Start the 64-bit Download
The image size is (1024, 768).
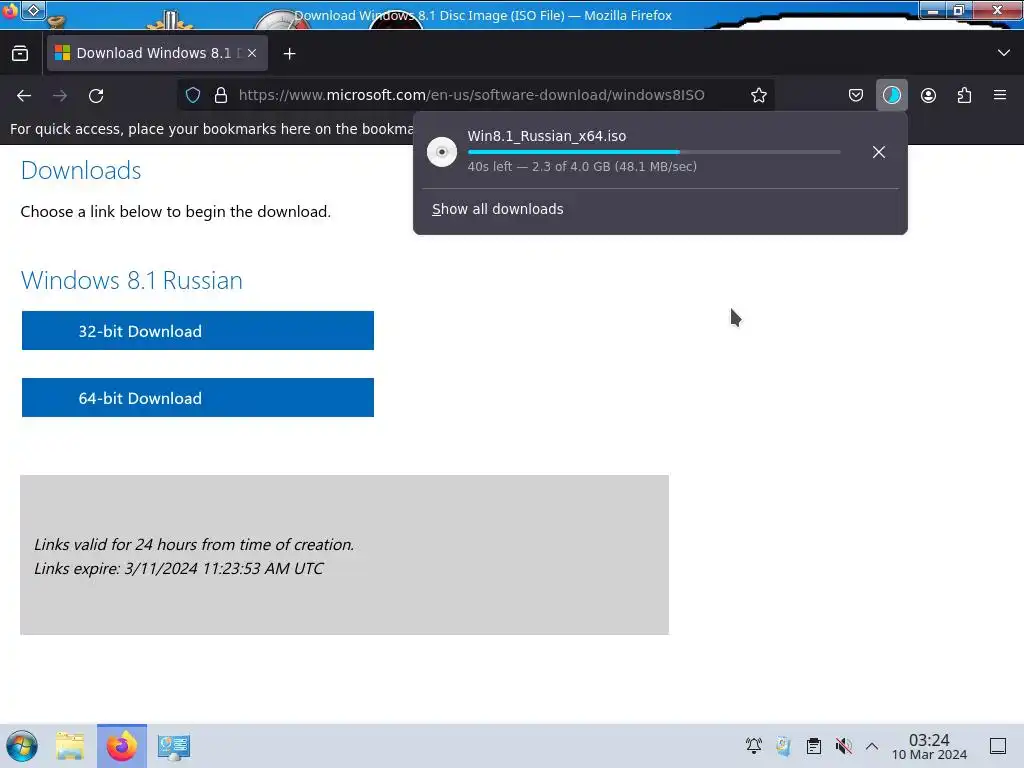198,398
